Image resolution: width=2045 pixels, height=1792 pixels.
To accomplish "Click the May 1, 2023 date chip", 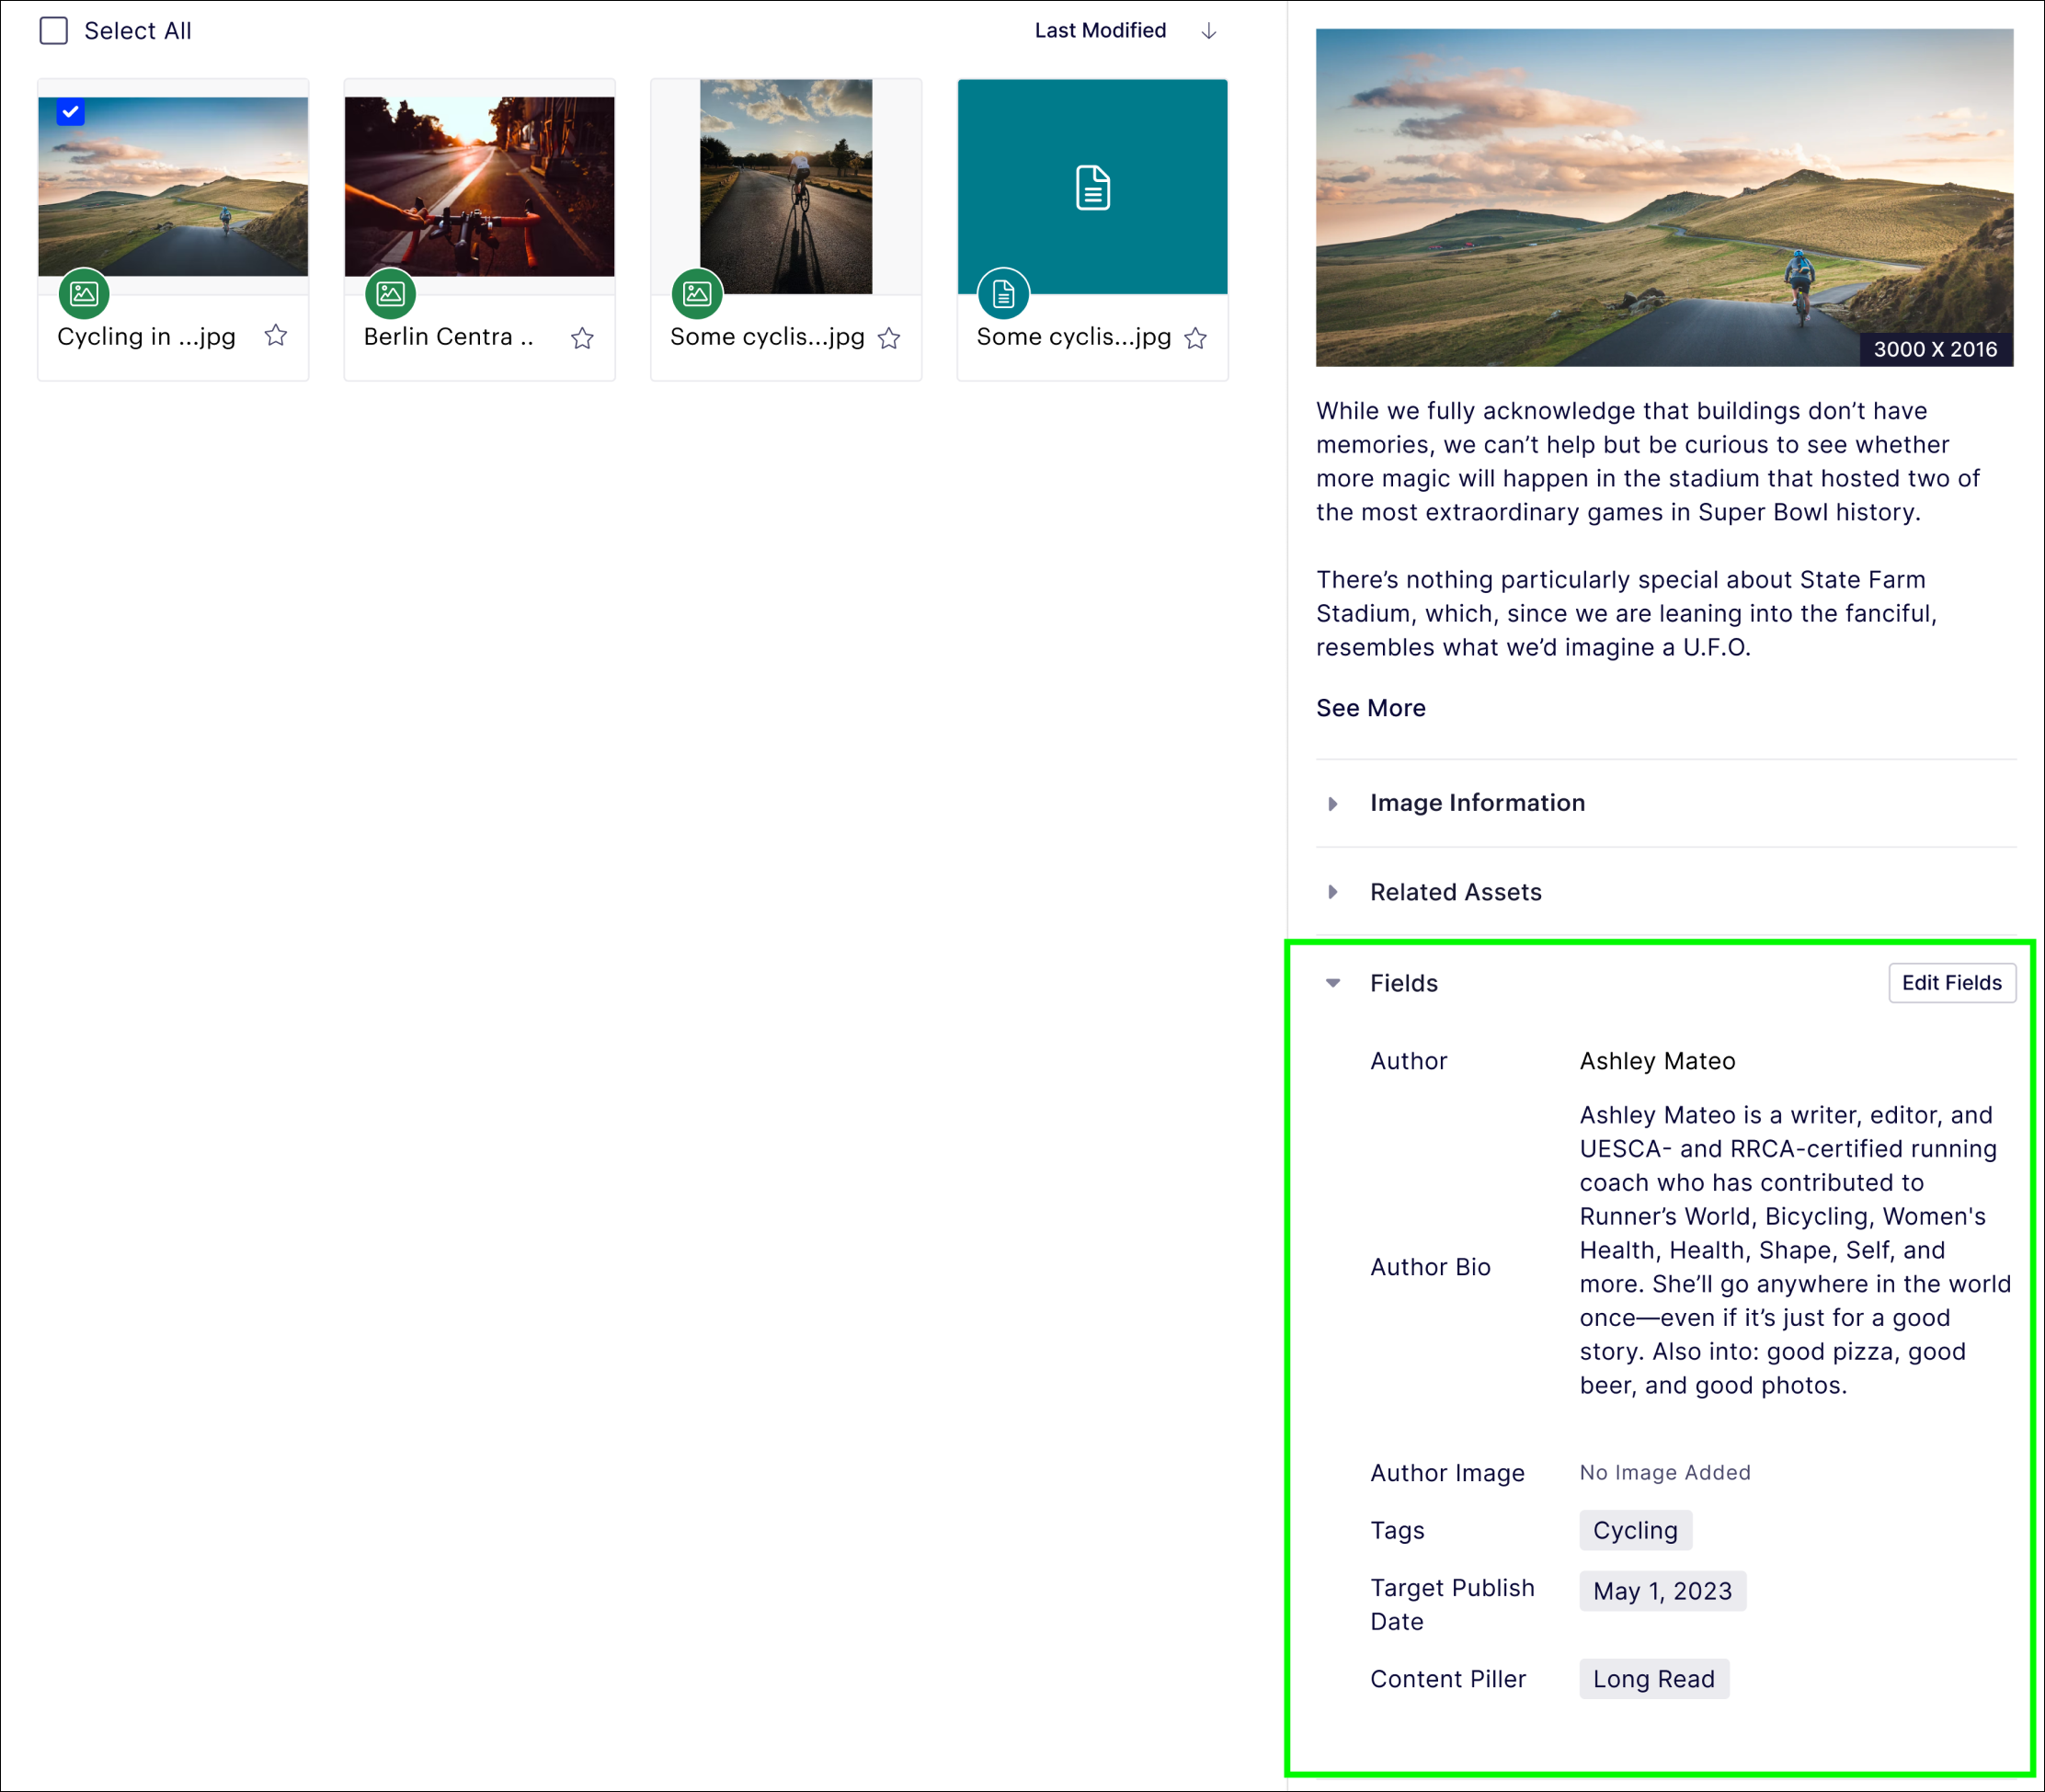I will tap(1662, 1591).
